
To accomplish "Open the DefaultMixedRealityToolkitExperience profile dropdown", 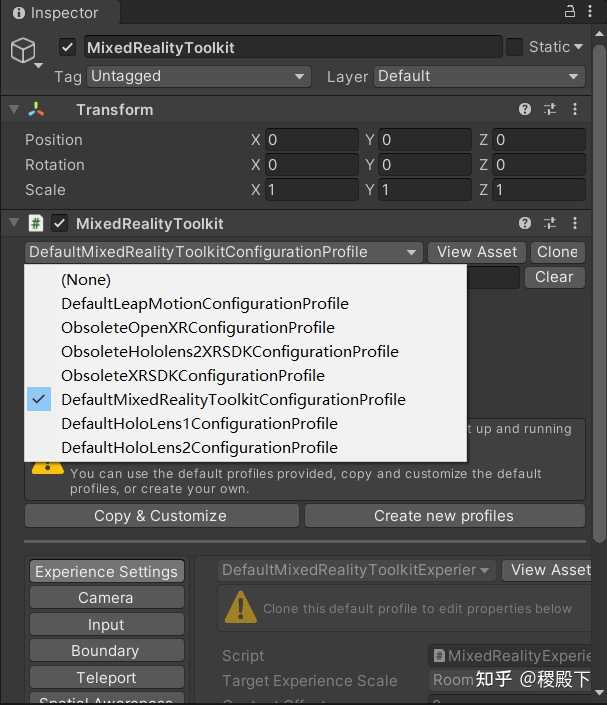I will (357, 570).
